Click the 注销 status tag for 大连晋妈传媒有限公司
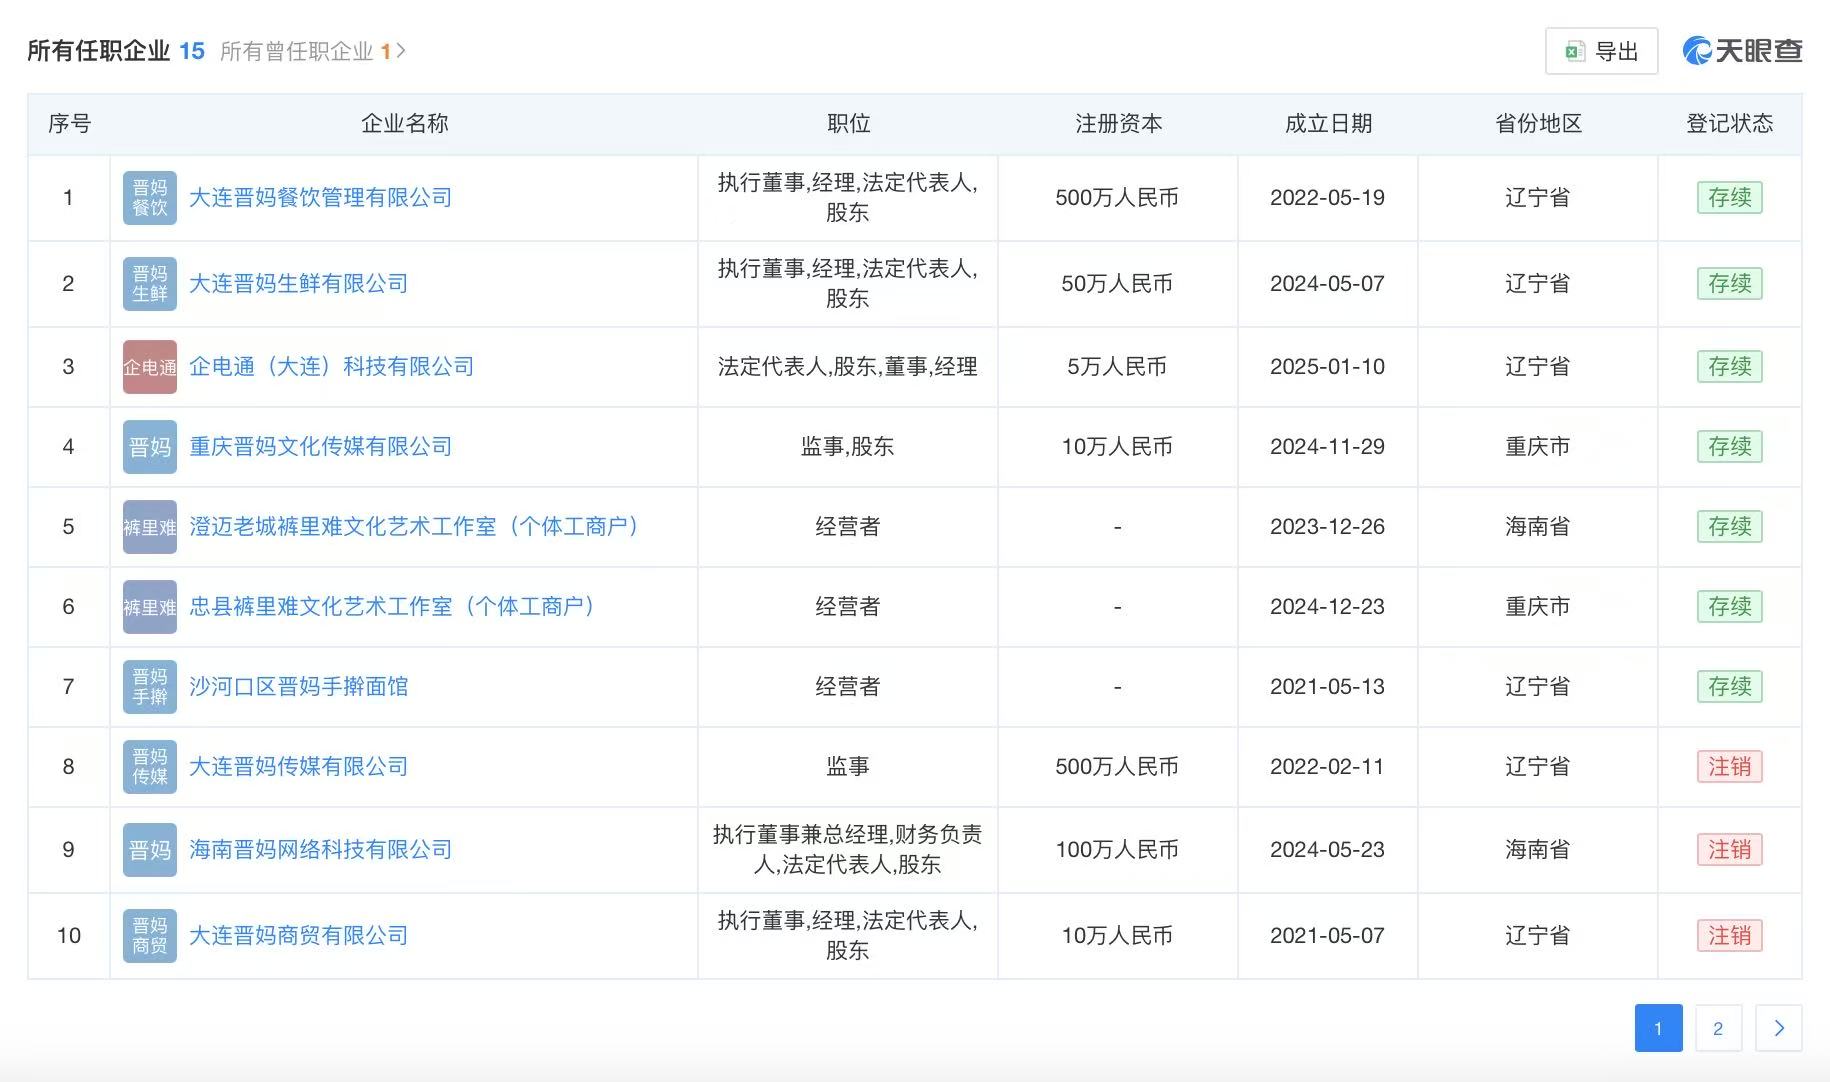This screenshot has height=1082, width=1830. click(1729, 767)
